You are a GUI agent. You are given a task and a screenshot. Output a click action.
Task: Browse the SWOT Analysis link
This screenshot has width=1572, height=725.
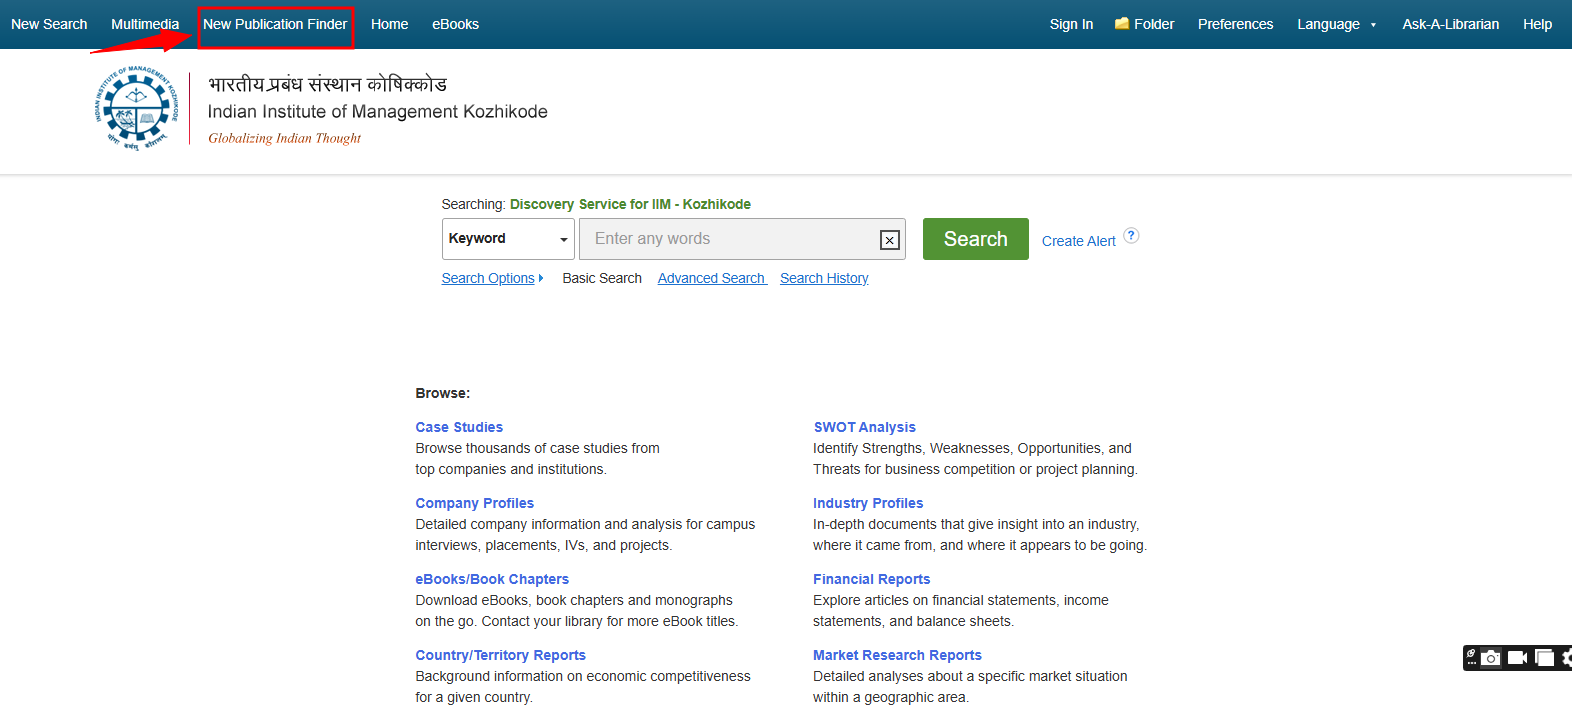pyautogui.click(x=864, y=427)
